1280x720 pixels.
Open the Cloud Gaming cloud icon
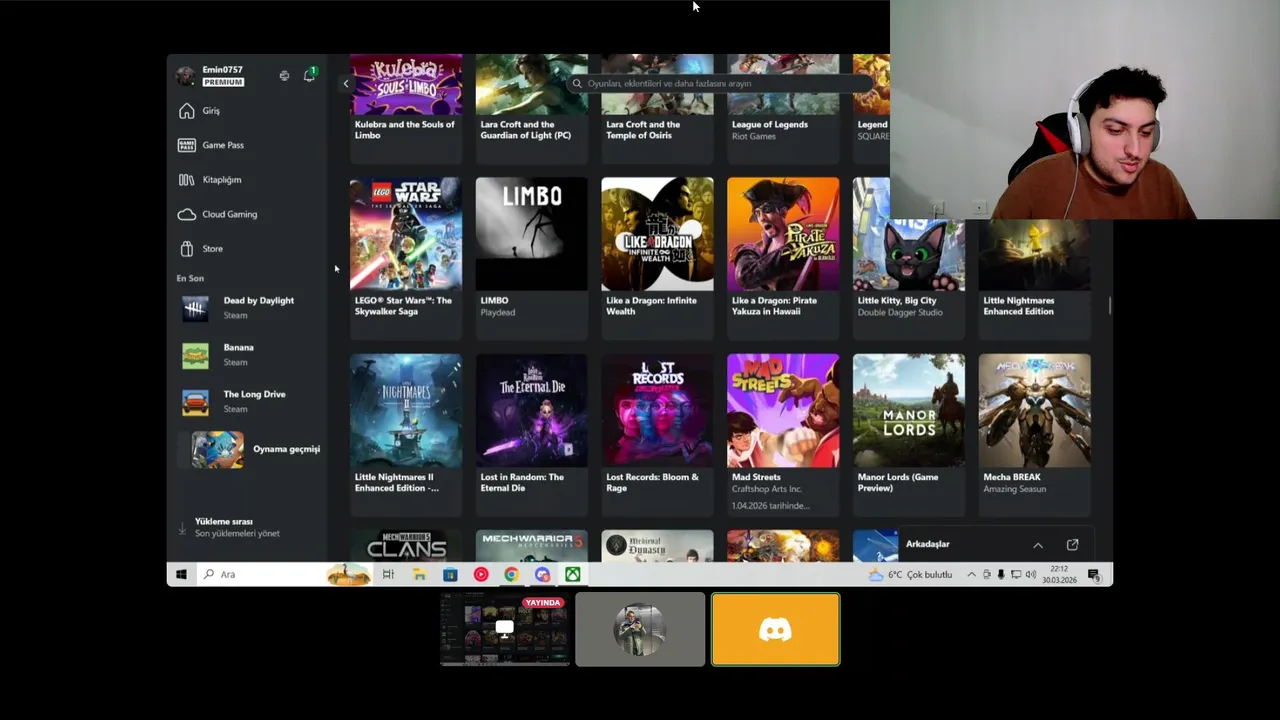click(x=186, y=214)
